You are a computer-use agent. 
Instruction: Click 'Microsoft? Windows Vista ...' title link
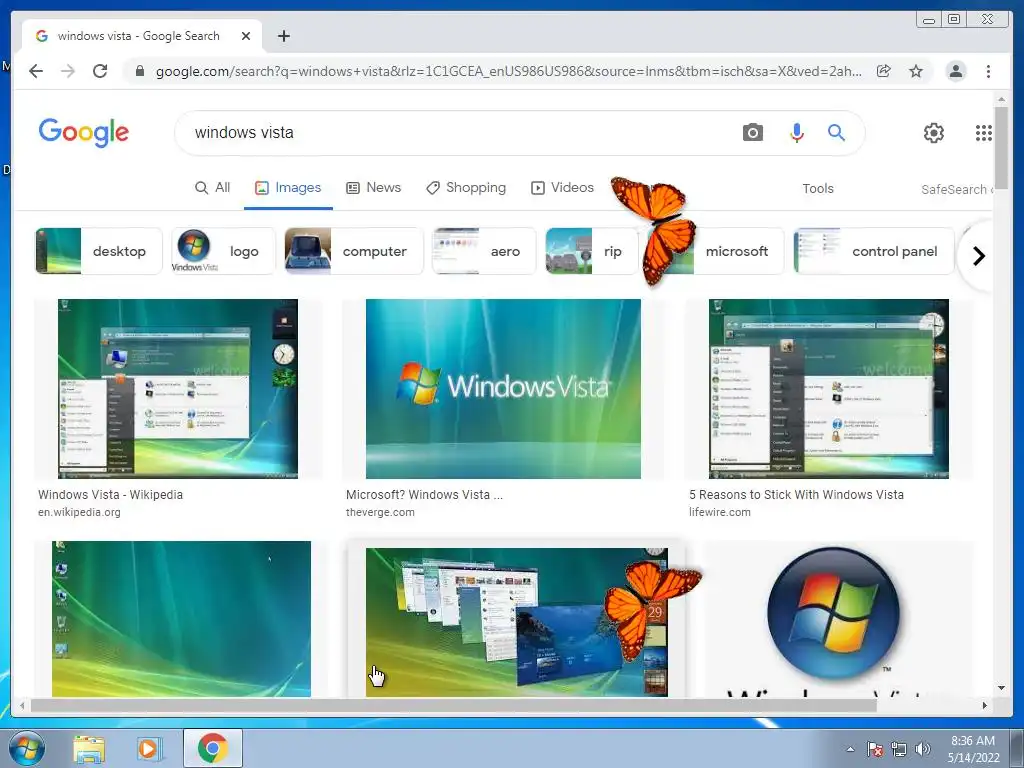click(x=424, y=494)
